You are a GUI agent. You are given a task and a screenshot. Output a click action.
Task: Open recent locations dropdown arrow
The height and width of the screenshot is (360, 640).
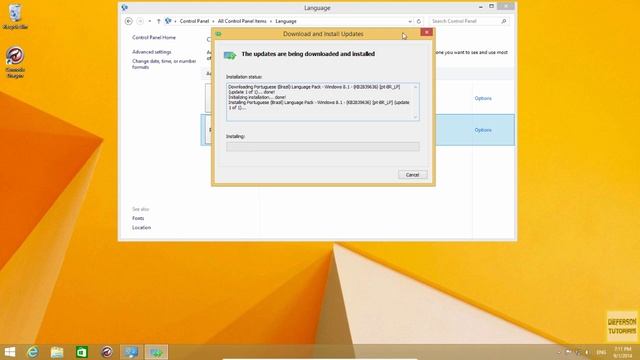point(150,21)
